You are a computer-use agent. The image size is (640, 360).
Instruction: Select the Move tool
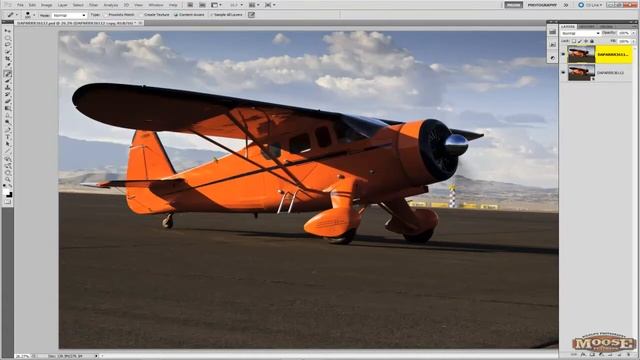click(x=8, y=31)
